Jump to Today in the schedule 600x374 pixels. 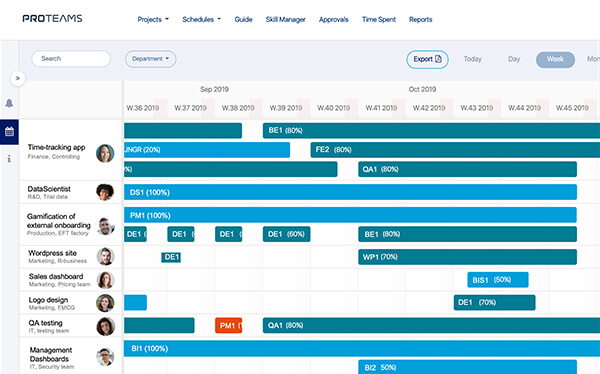tap(473, 59)
